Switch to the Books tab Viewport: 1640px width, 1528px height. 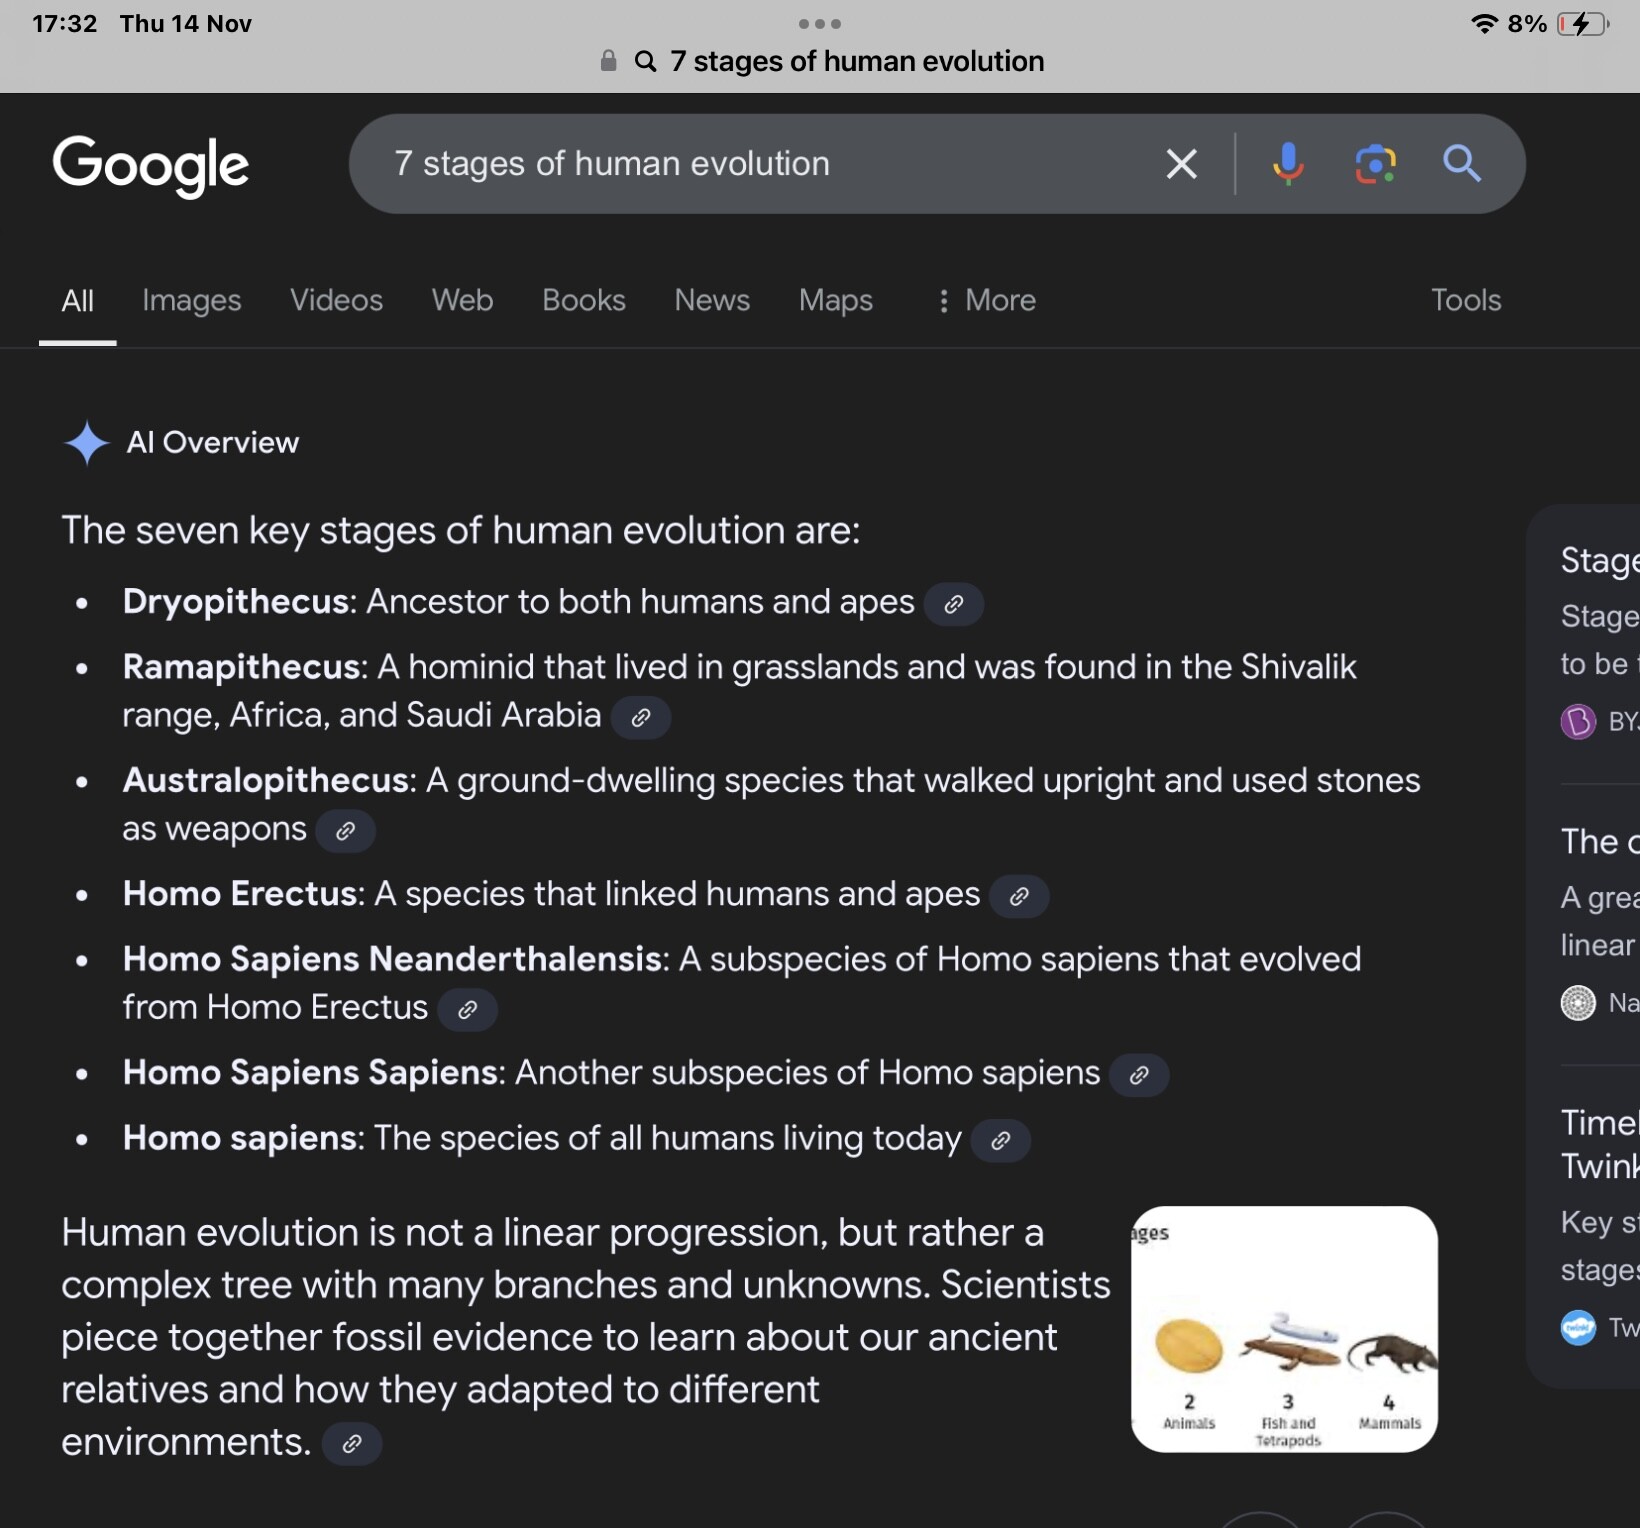point(584,301)
